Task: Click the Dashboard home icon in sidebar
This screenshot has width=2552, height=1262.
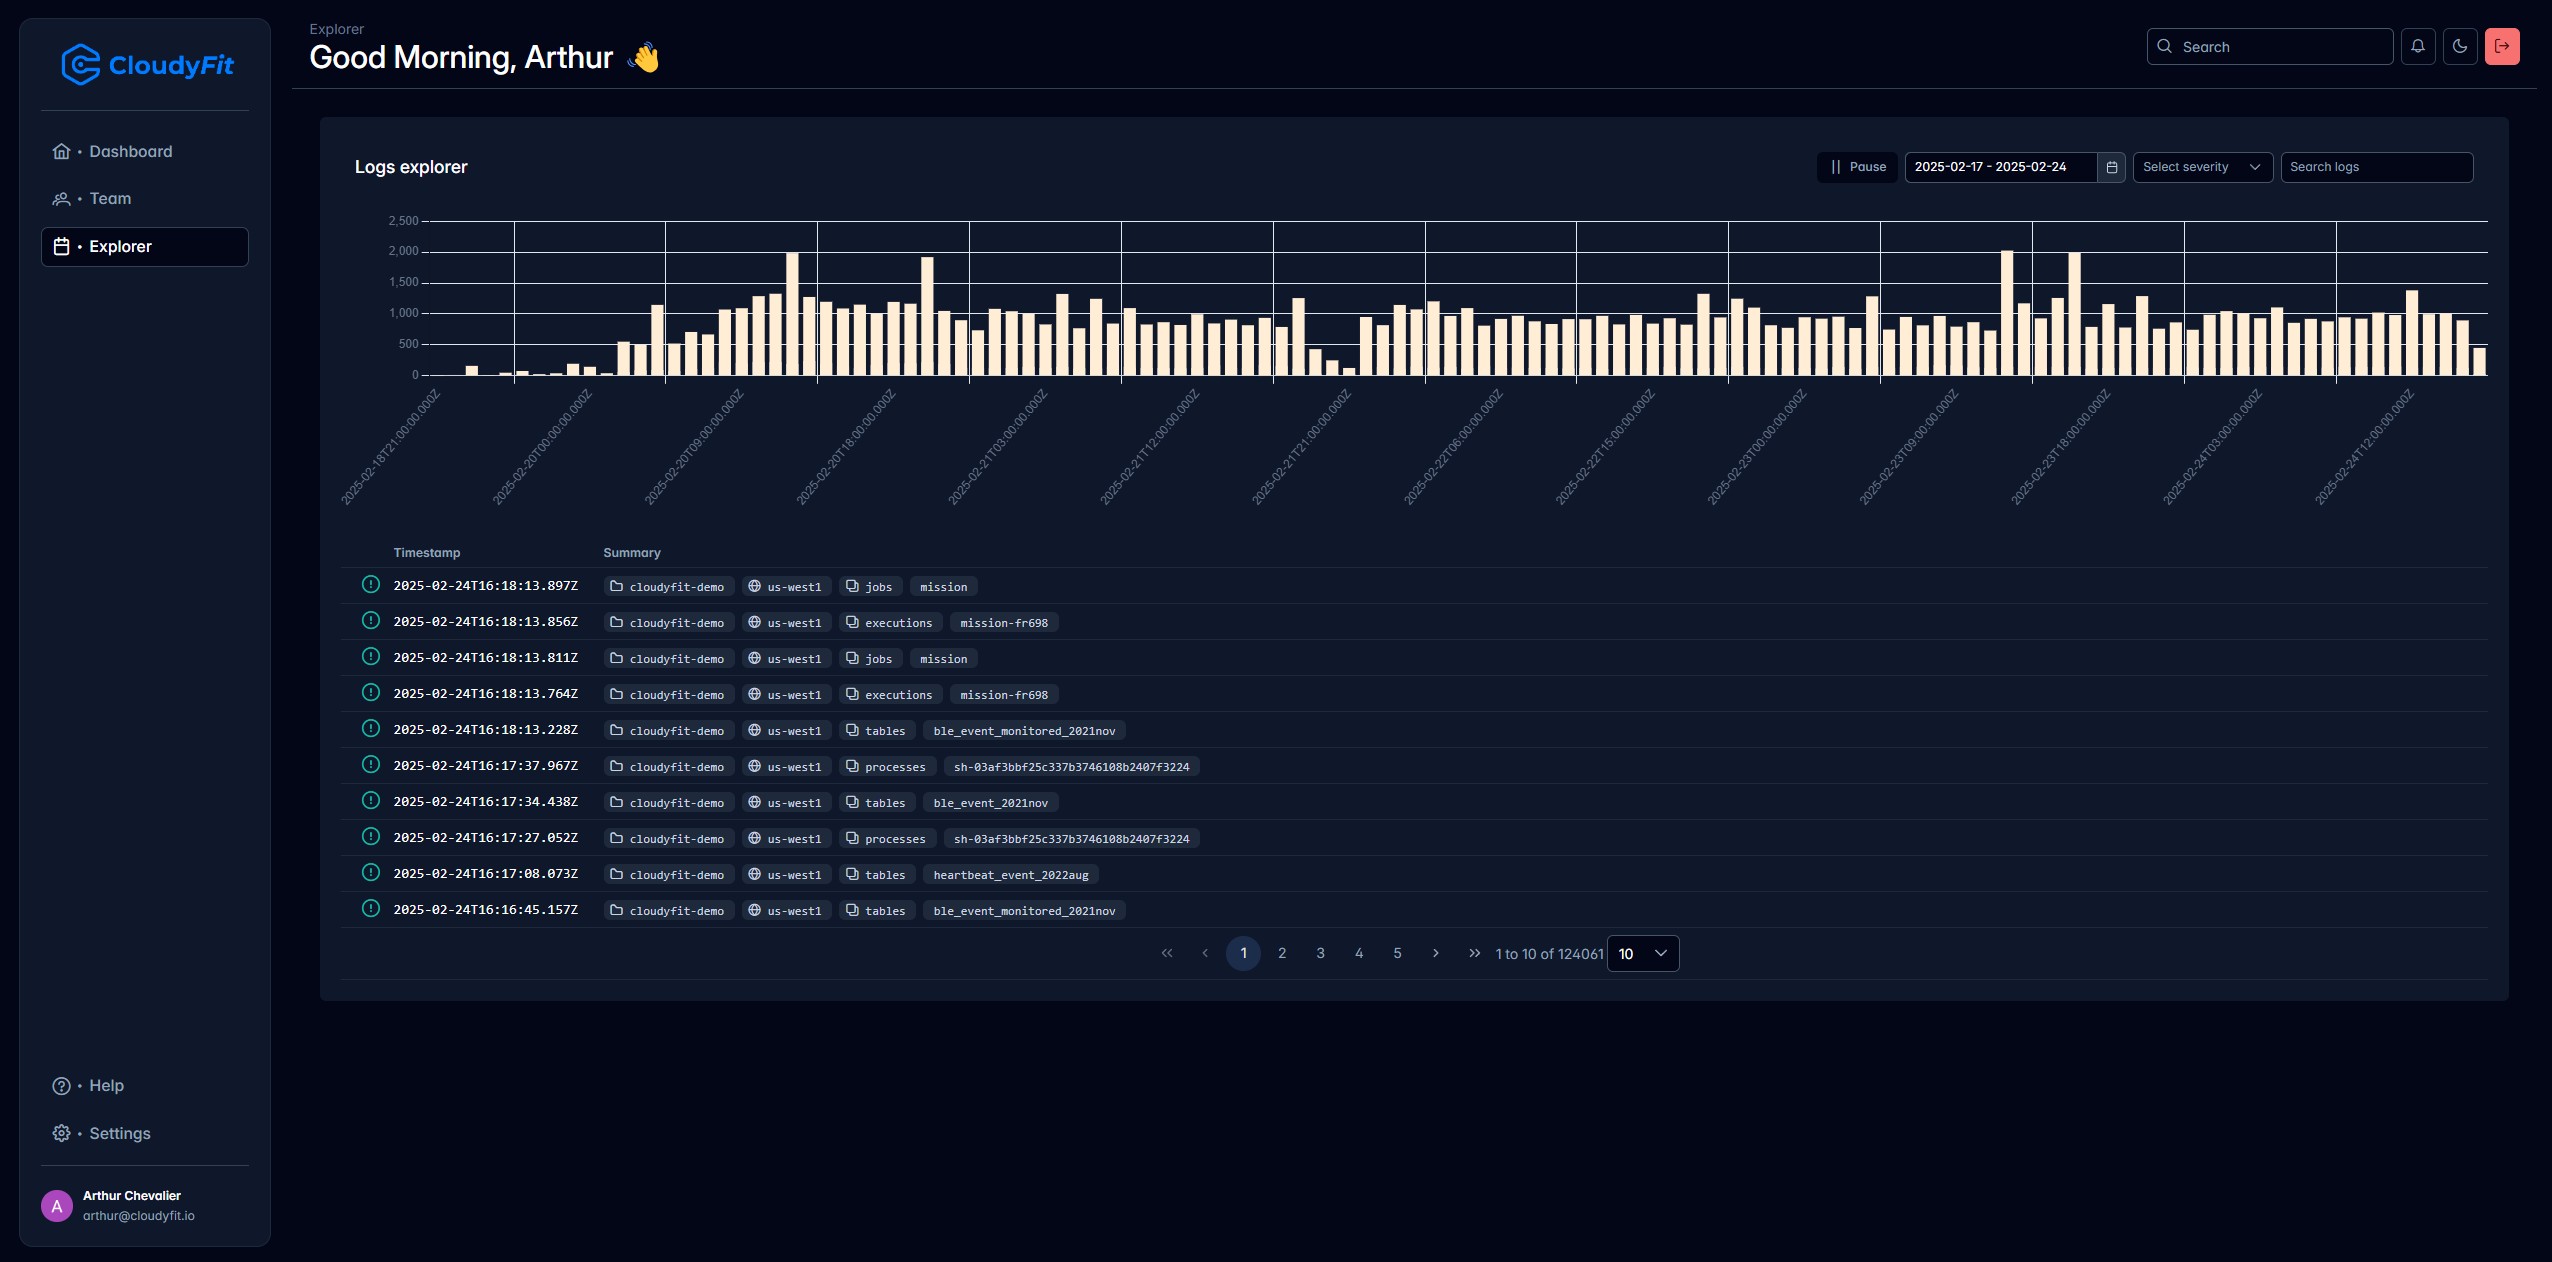Action: (x=62, y=151)
